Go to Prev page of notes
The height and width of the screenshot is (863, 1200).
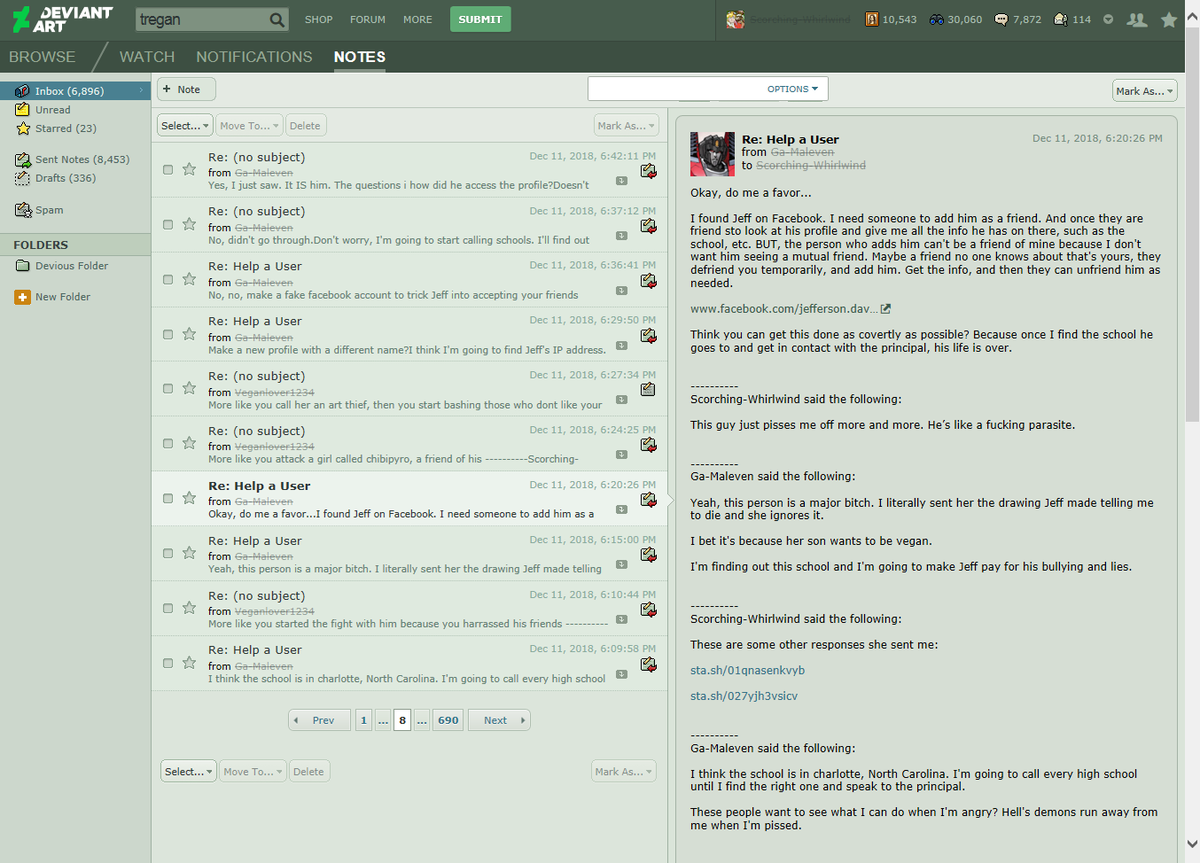pos(319,720)
